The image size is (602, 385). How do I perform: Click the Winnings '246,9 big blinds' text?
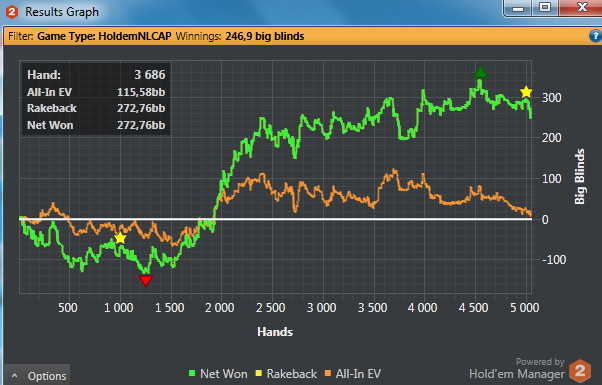(265, 36)
